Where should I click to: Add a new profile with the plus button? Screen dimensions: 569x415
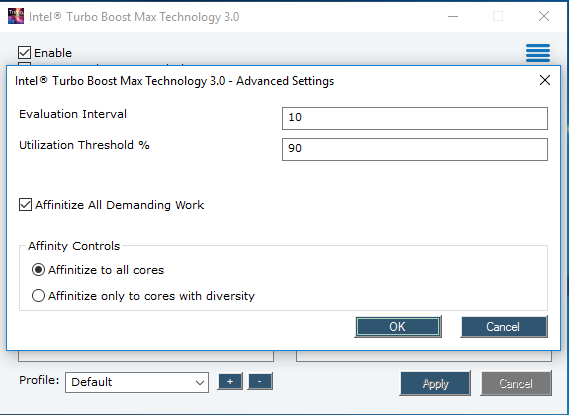(x=230, y=382)
